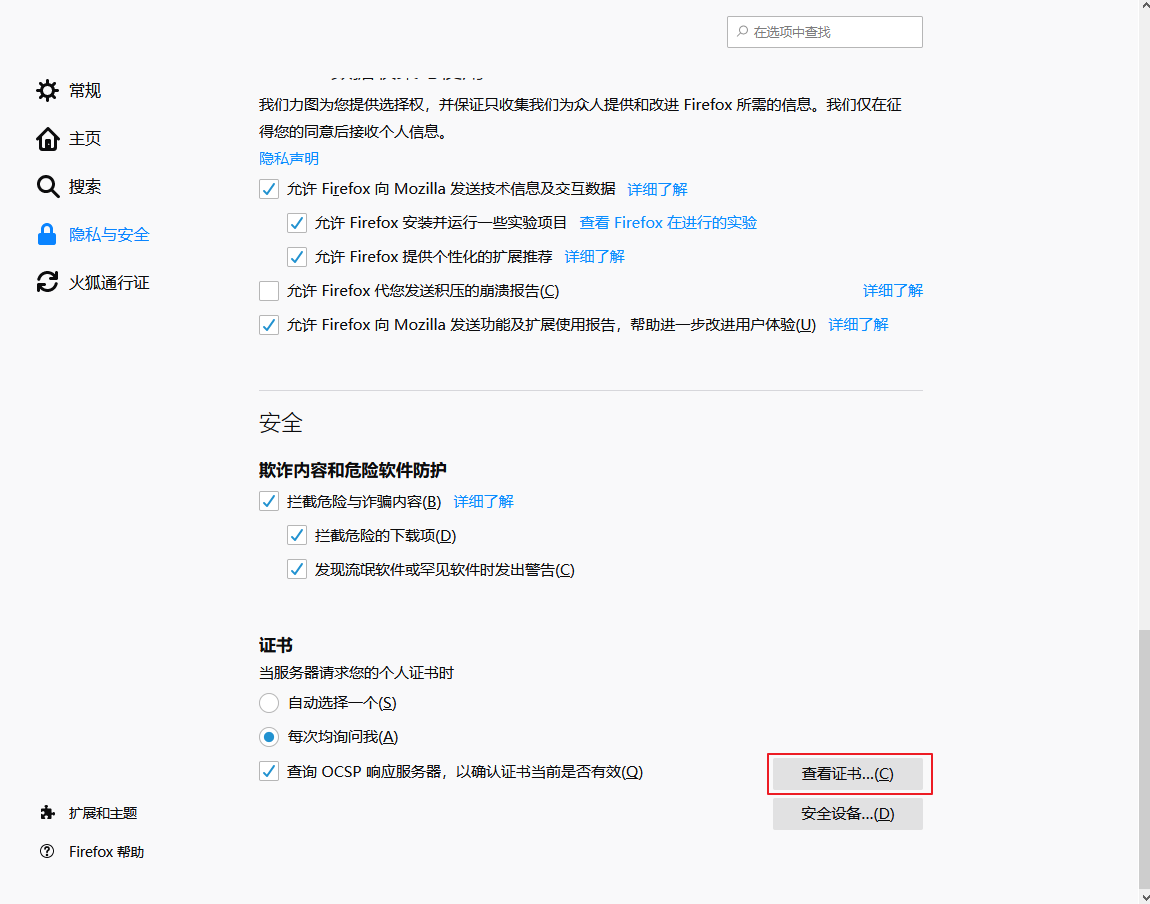Select the 每次均询问我 radio button

[269, 737]
